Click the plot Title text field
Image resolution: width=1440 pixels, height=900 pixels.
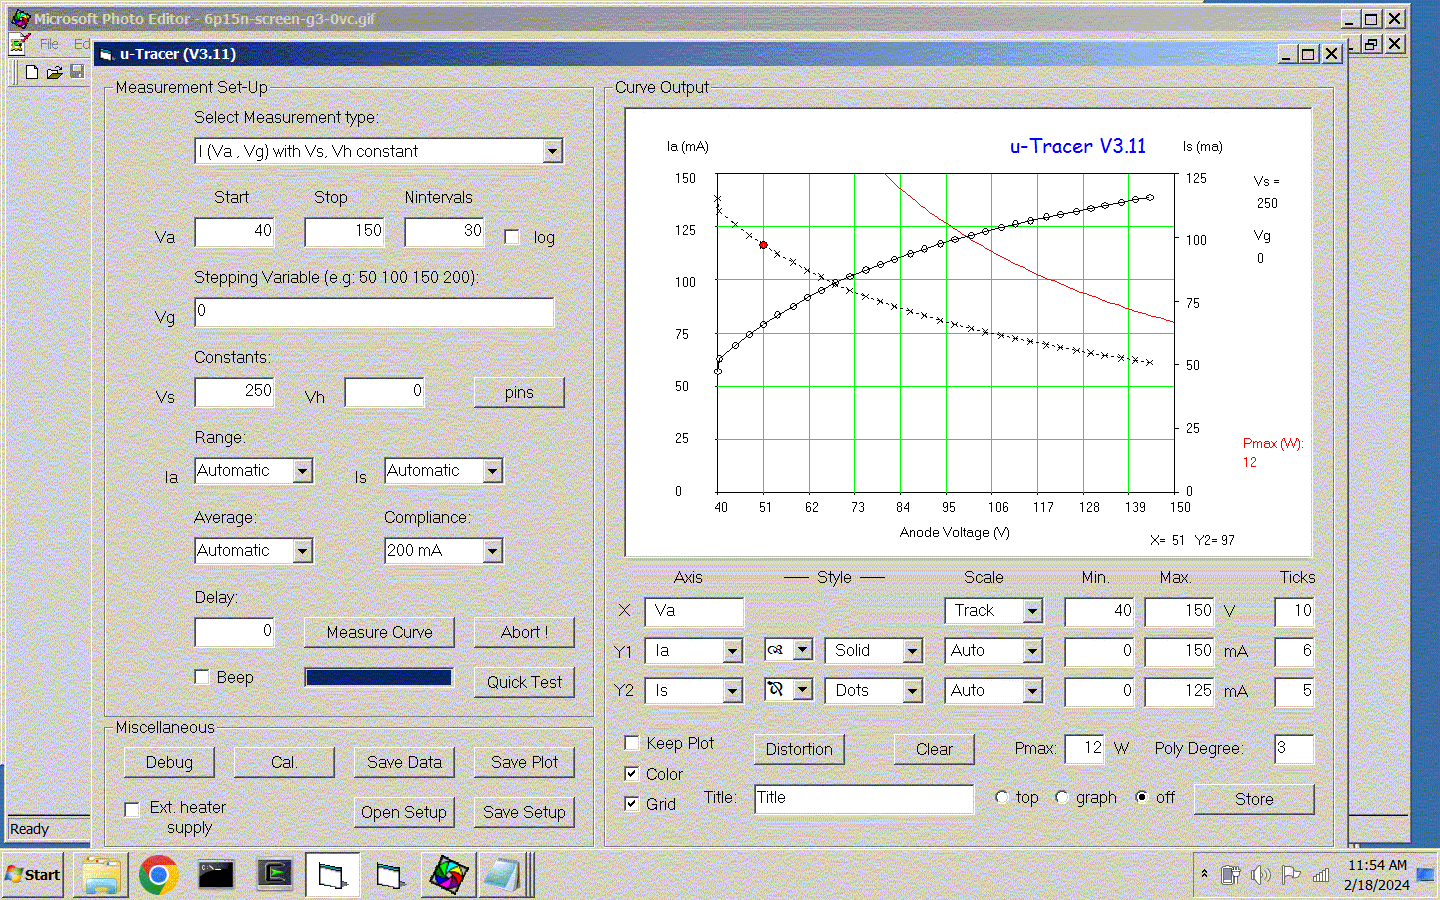click(864, 799)
